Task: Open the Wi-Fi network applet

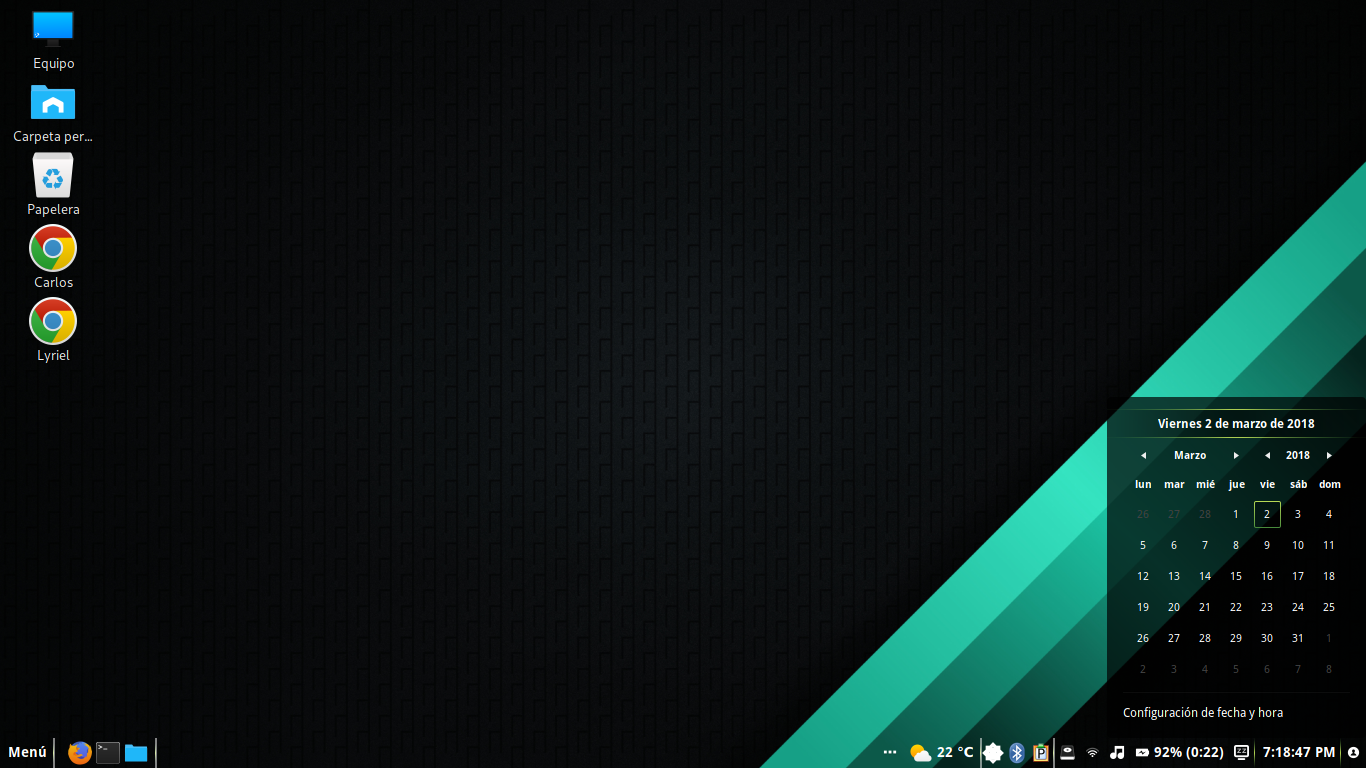Action: pos(1092,752)
